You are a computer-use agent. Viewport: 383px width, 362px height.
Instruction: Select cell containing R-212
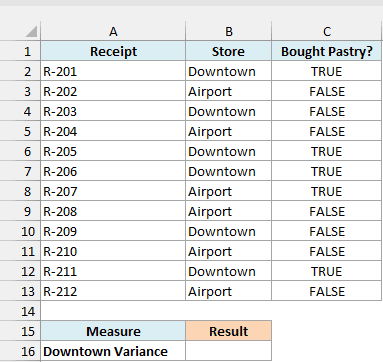113,291
